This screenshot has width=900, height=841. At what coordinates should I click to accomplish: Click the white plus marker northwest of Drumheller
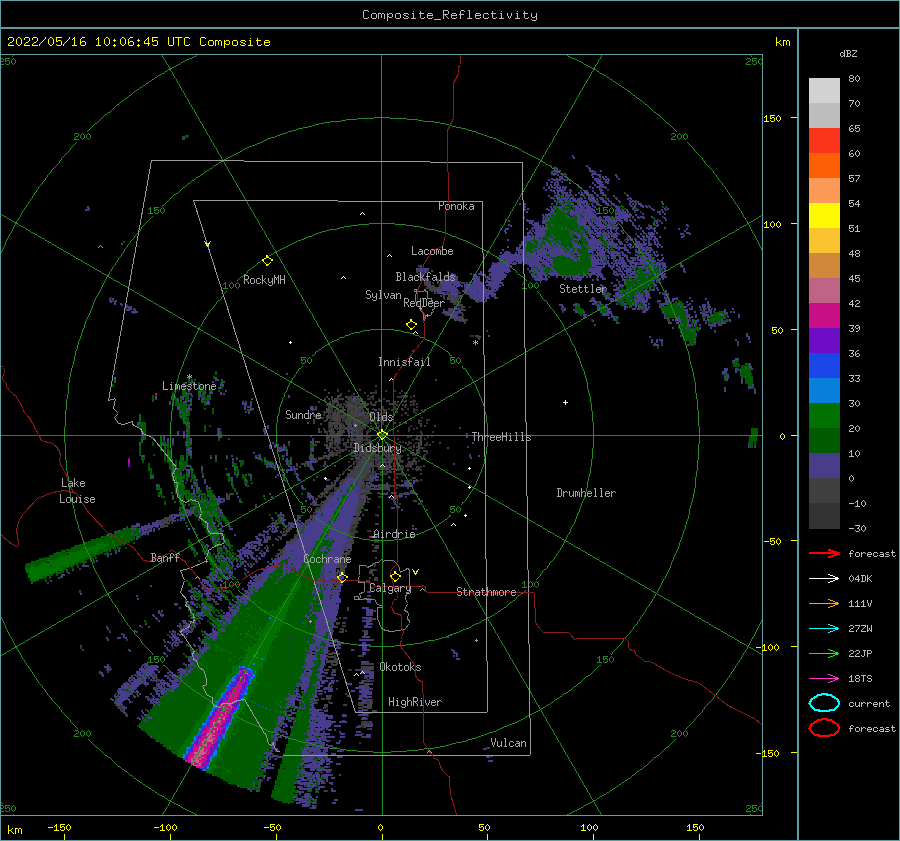(x=565, y=402)
